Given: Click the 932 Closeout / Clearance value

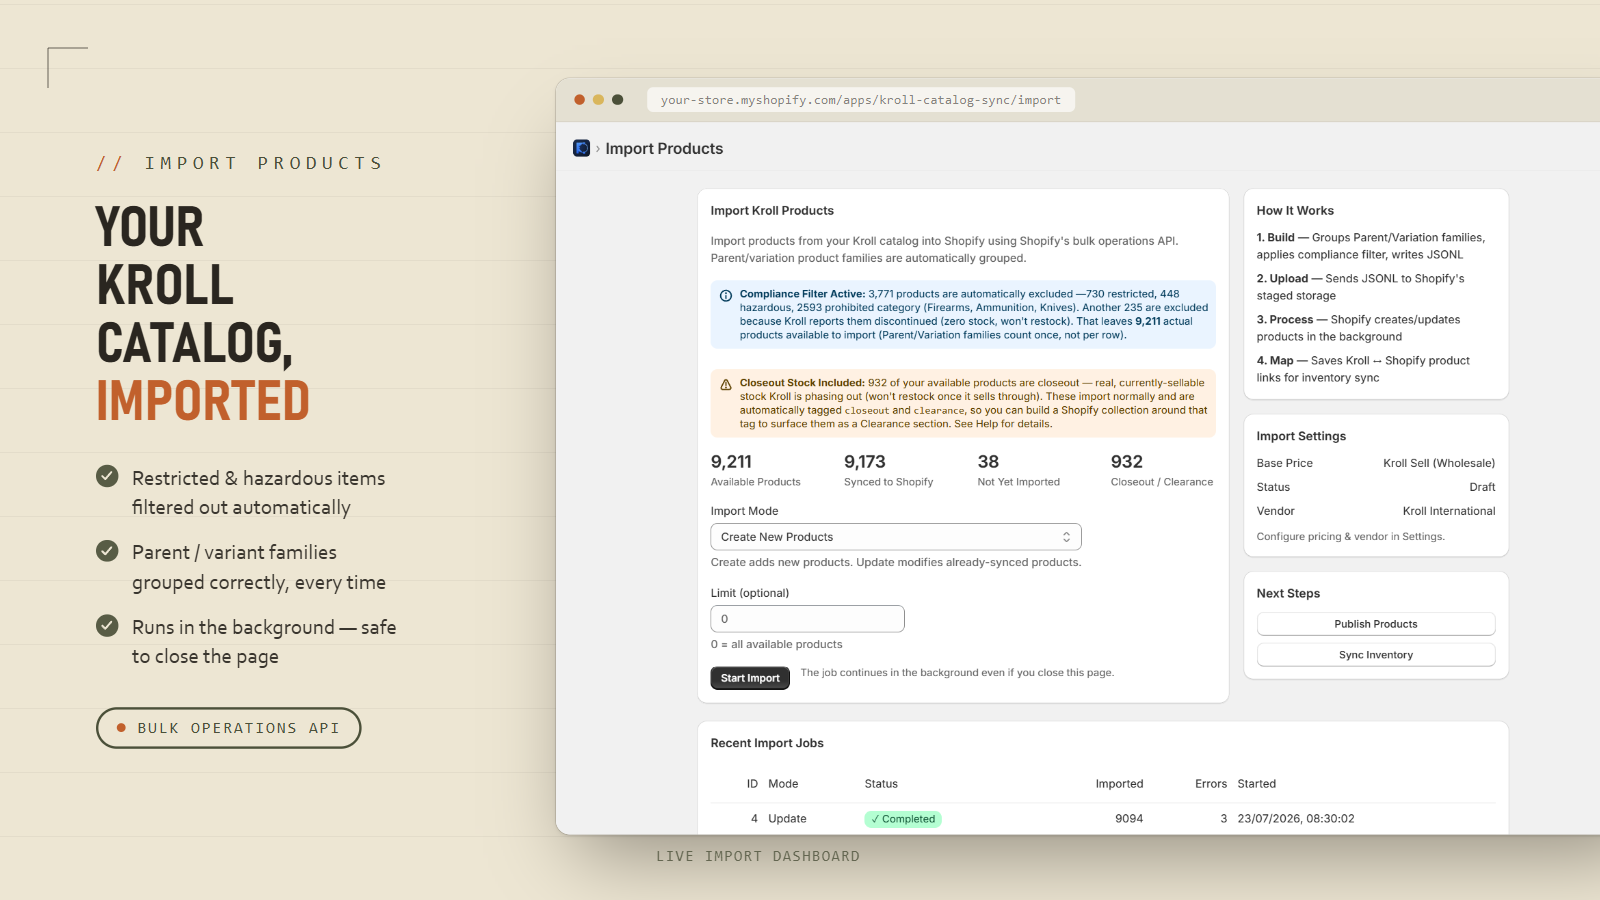Looking at the screenshot, I should tap(1126, 462).
